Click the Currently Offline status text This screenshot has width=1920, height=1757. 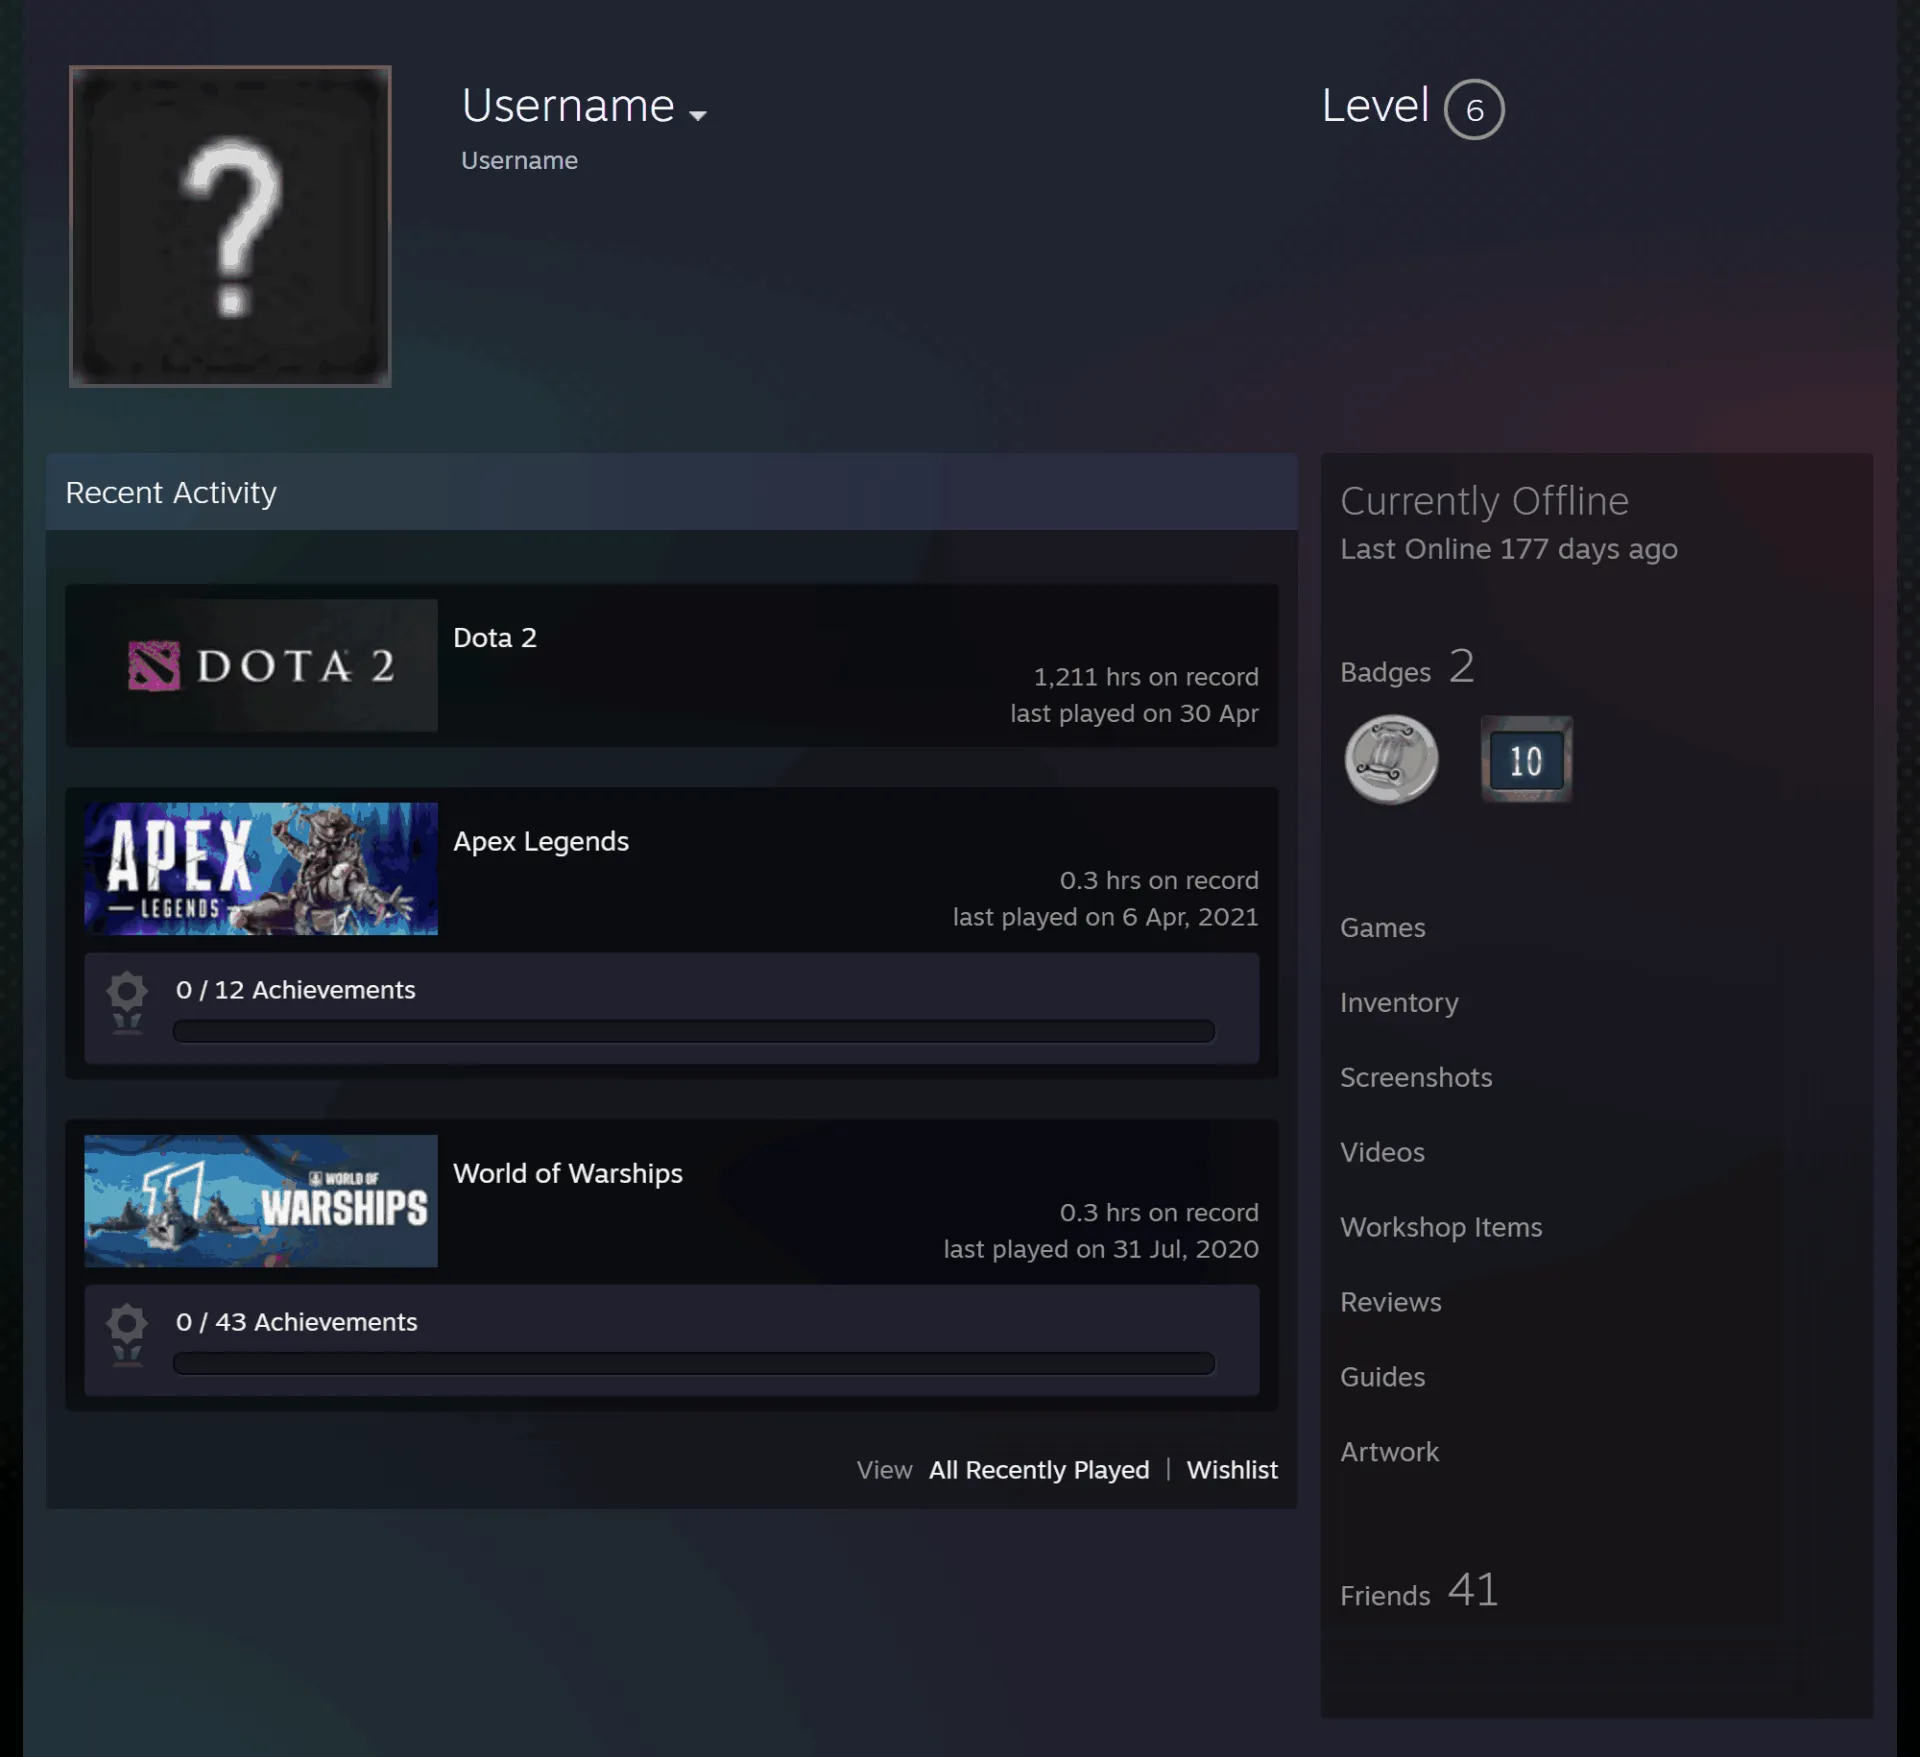point(1484,501)
